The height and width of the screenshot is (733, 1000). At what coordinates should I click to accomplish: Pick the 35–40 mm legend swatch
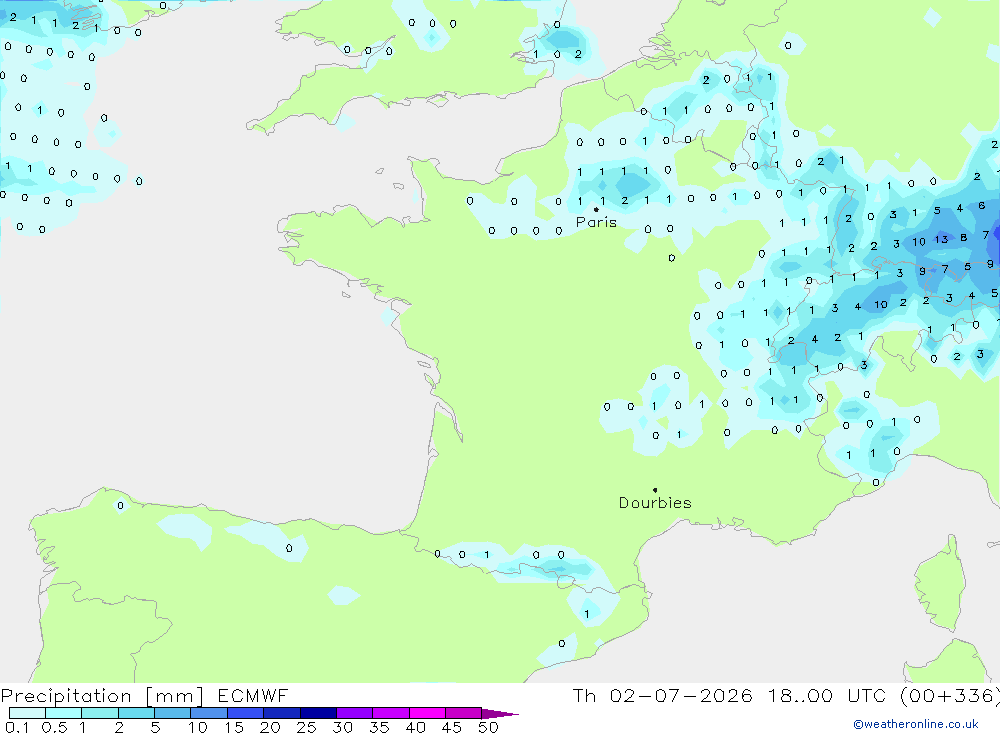tap(391, 713)
